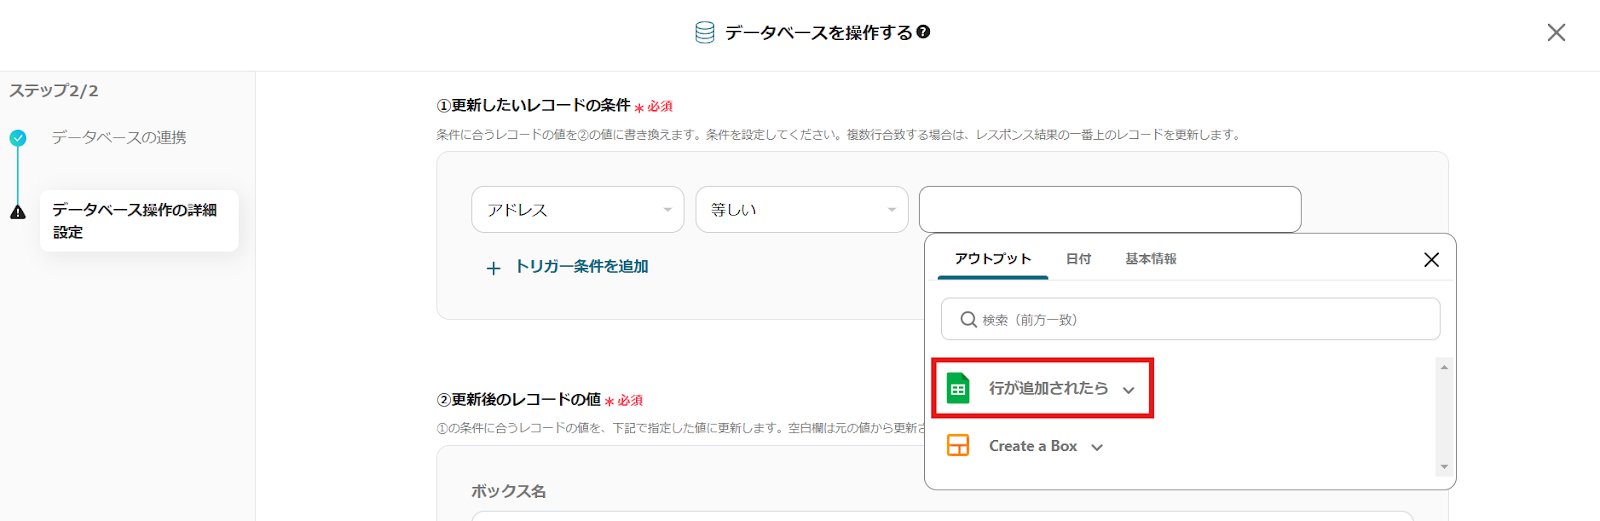Click the orange Create a Box icon

click(958, 446)
